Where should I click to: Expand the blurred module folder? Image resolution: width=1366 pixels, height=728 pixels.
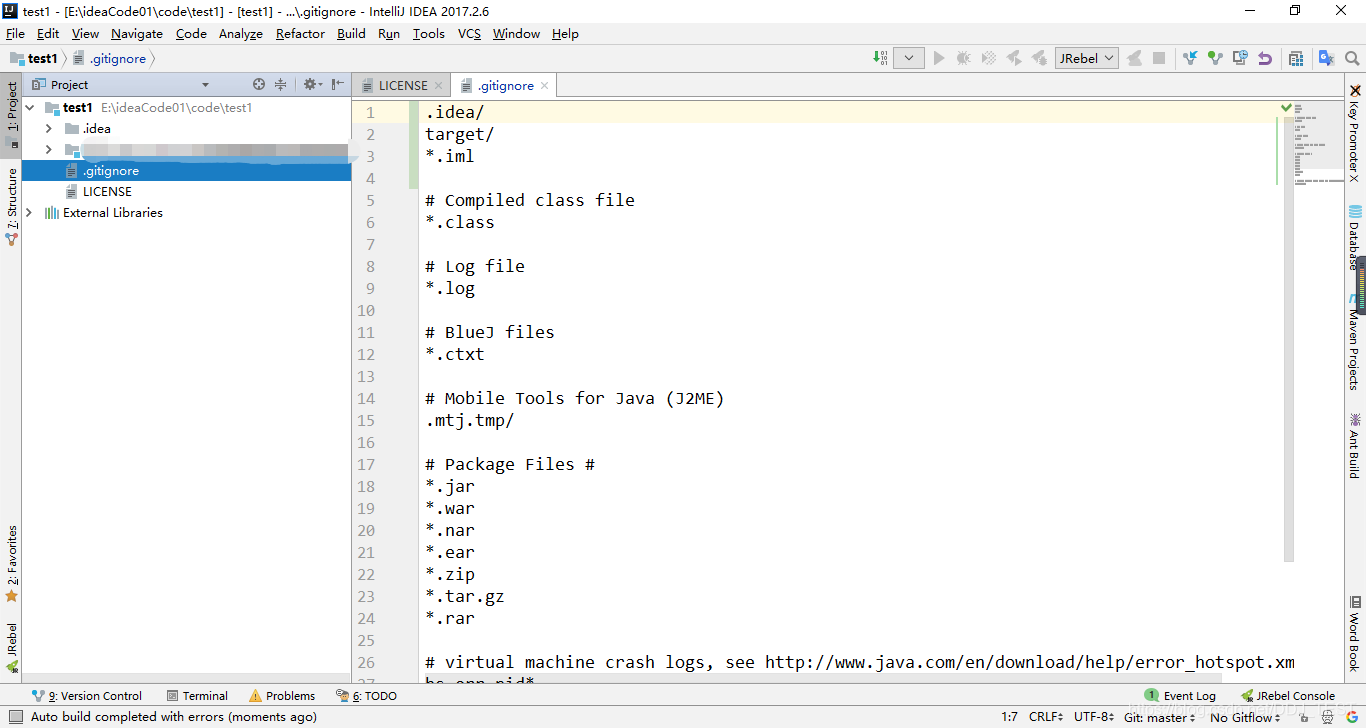pos(48,150)
